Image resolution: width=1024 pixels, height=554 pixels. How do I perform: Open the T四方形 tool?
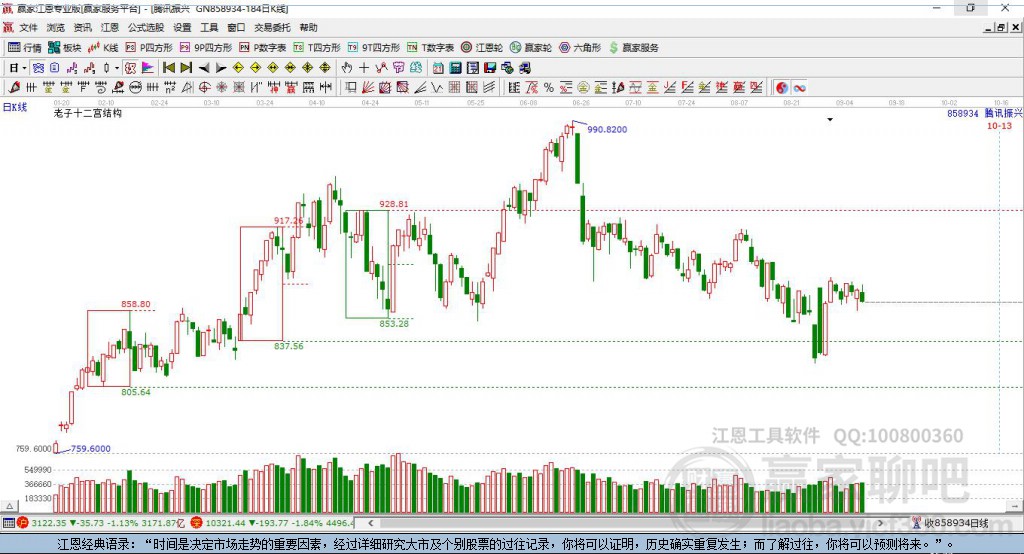coord(317,48)
